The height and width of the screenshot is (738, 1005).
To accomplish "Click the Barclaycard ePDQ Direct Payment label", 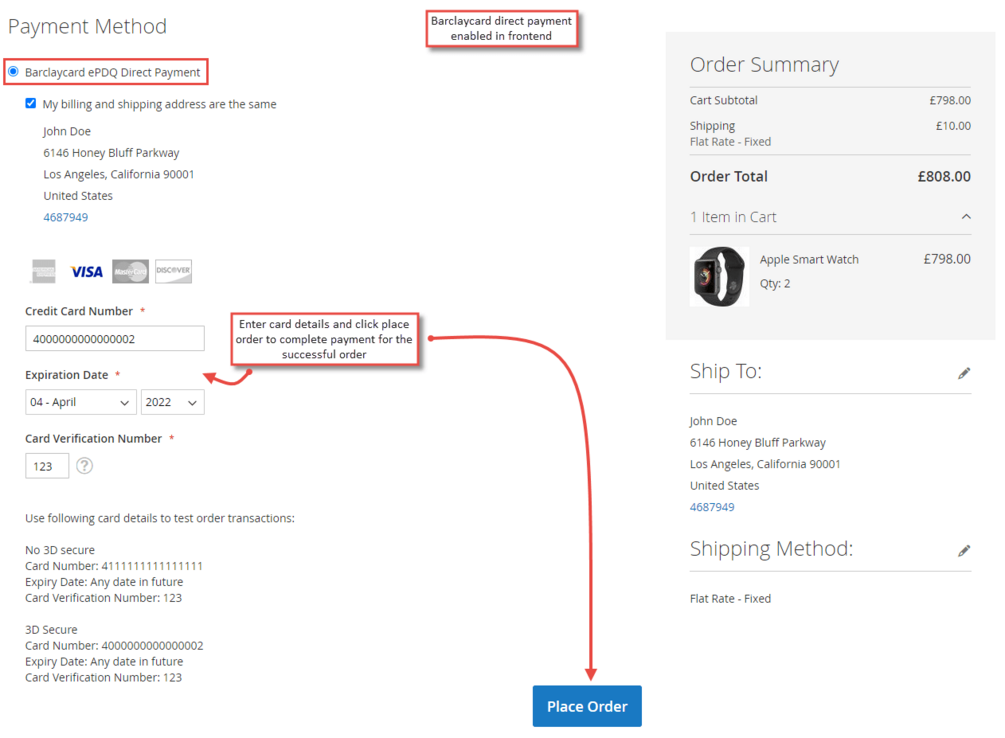I will [x=112, y=72].
